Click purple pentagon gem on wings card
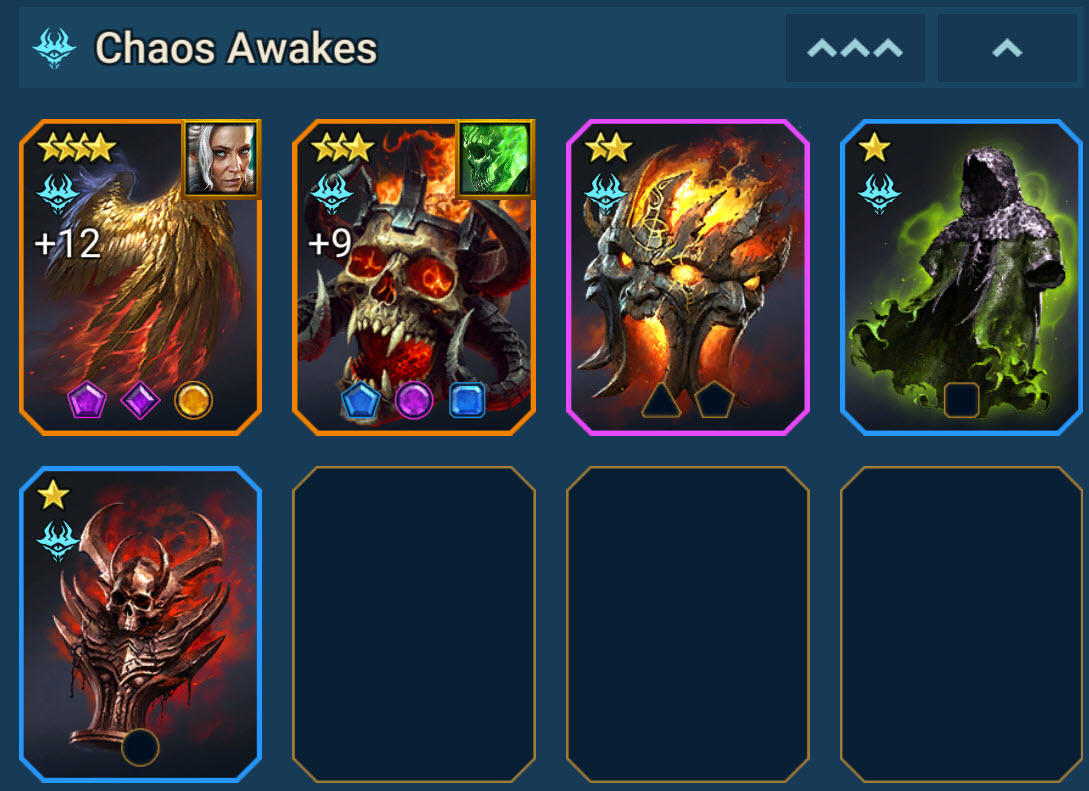 [x=87, y=401]
